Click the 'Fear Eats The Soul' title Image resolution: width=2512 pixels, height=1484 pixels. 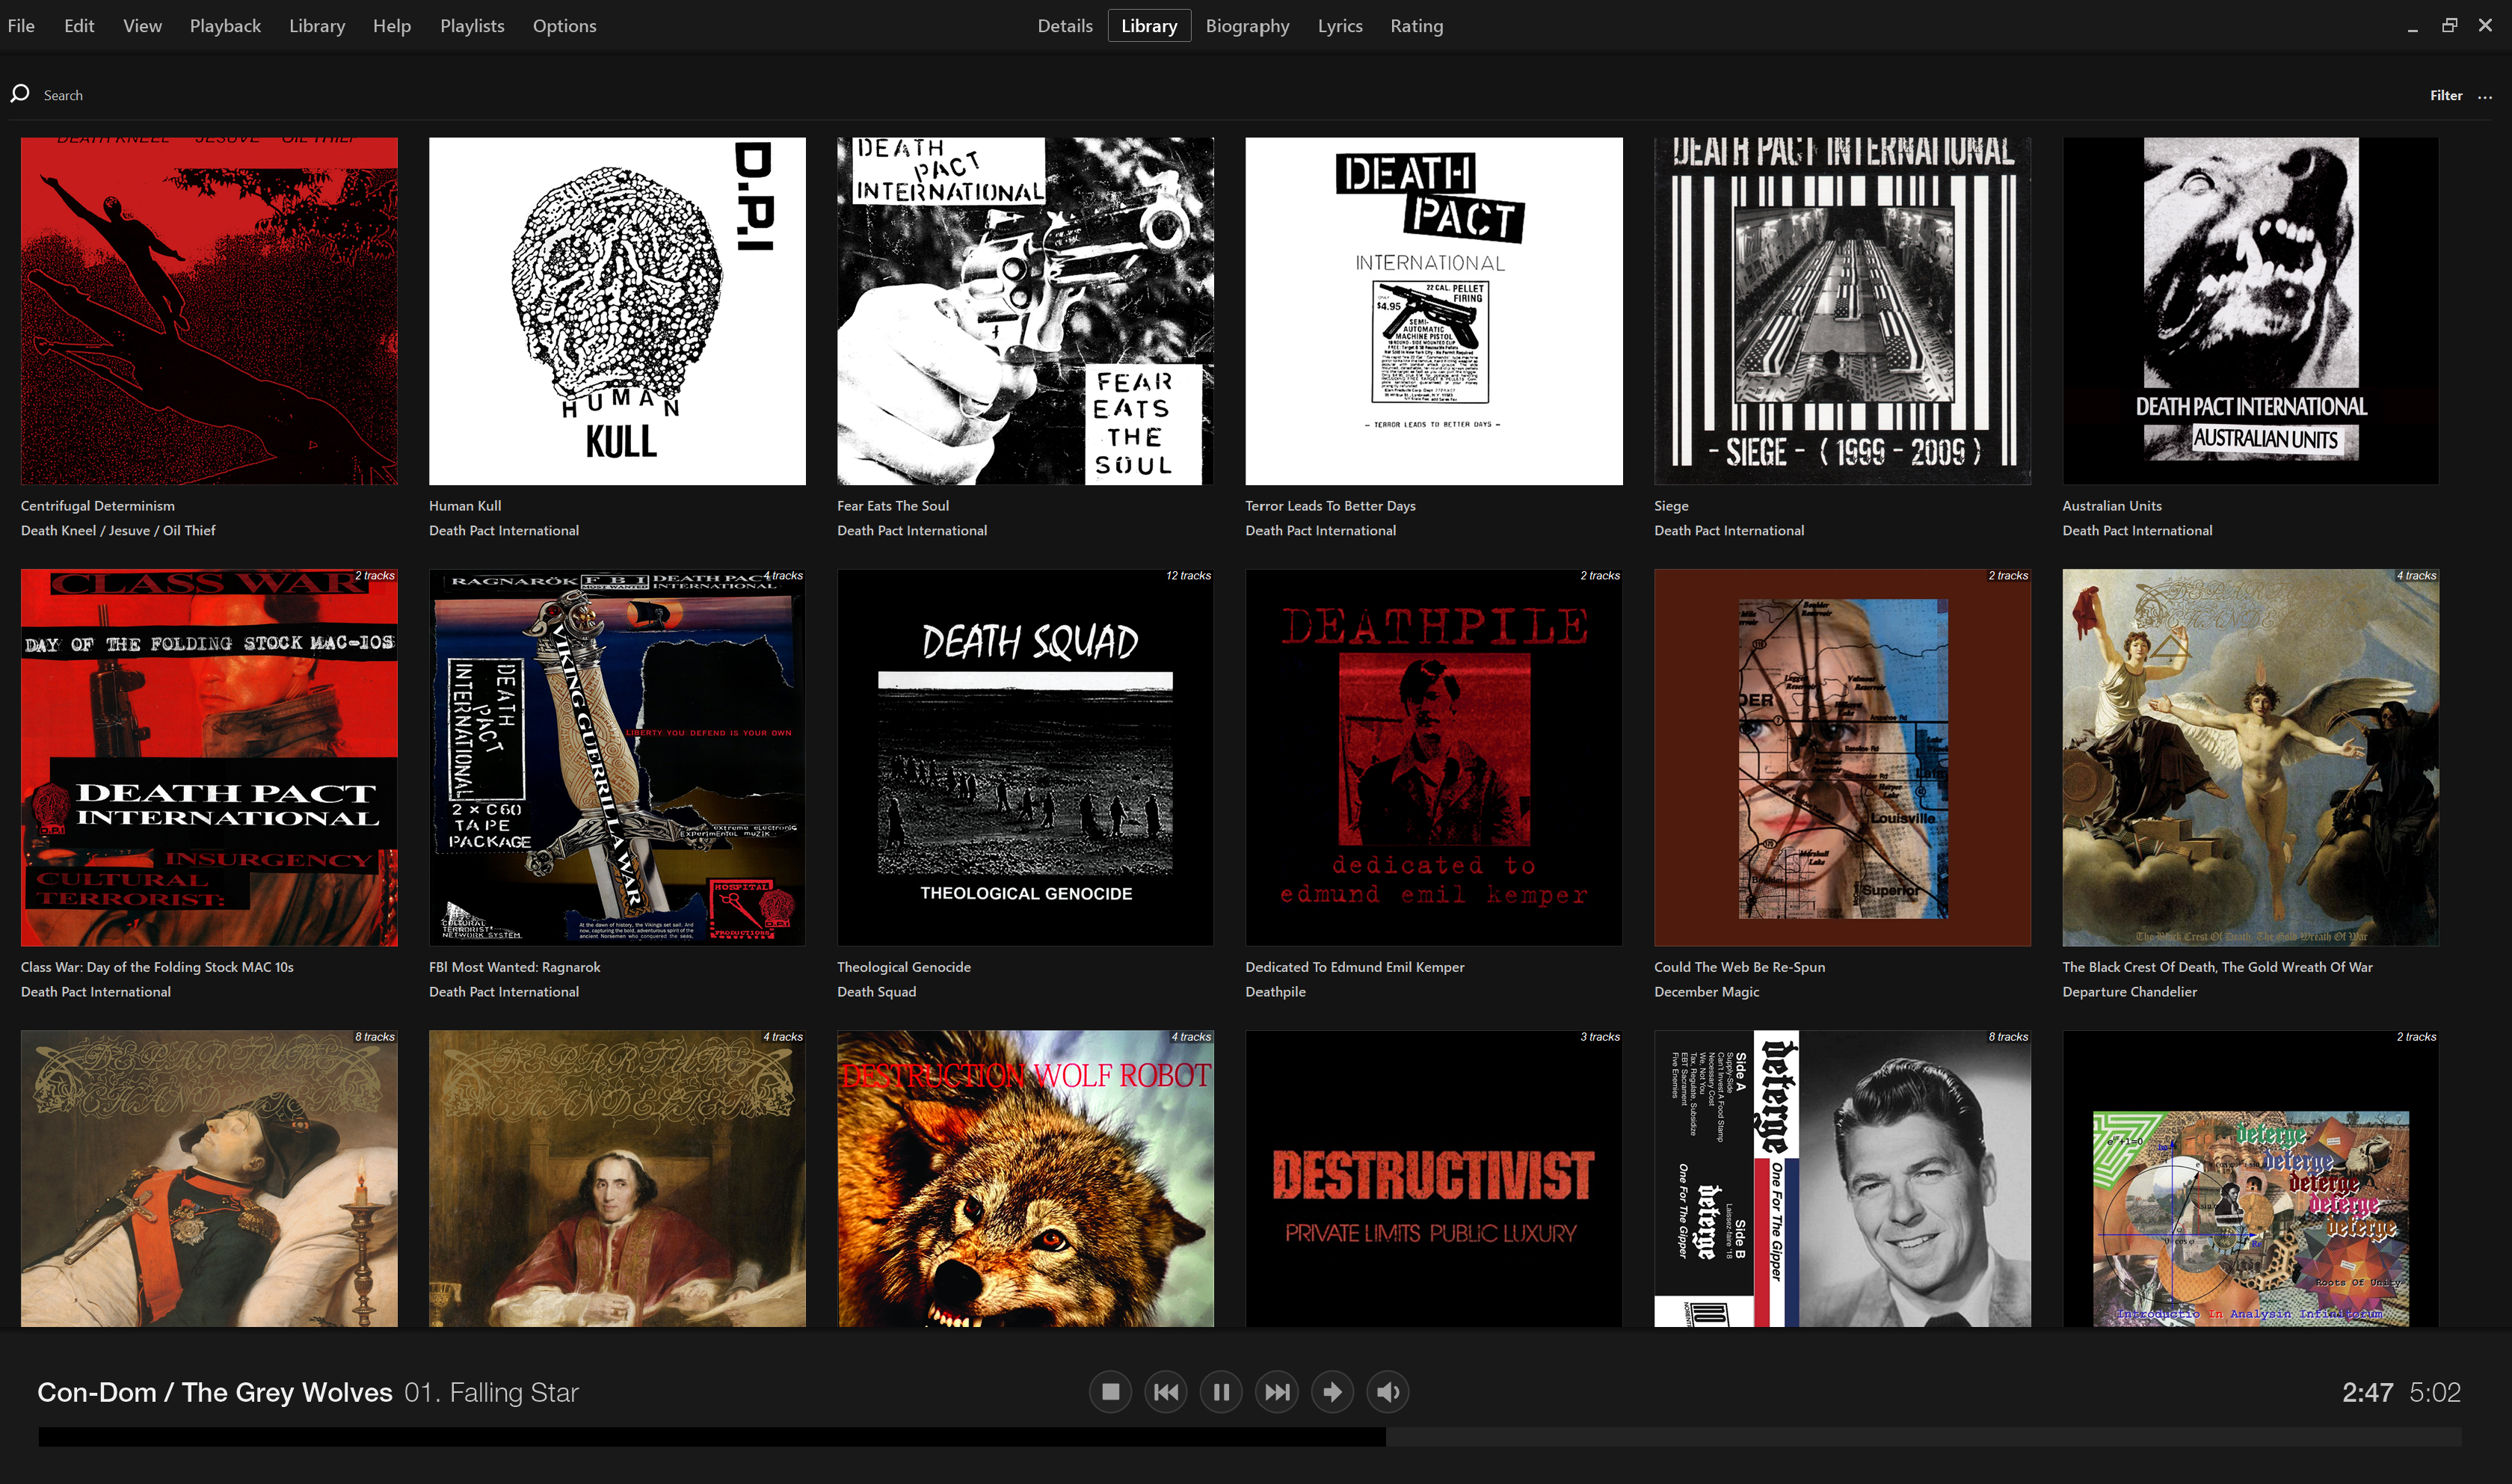pos(893,506)
